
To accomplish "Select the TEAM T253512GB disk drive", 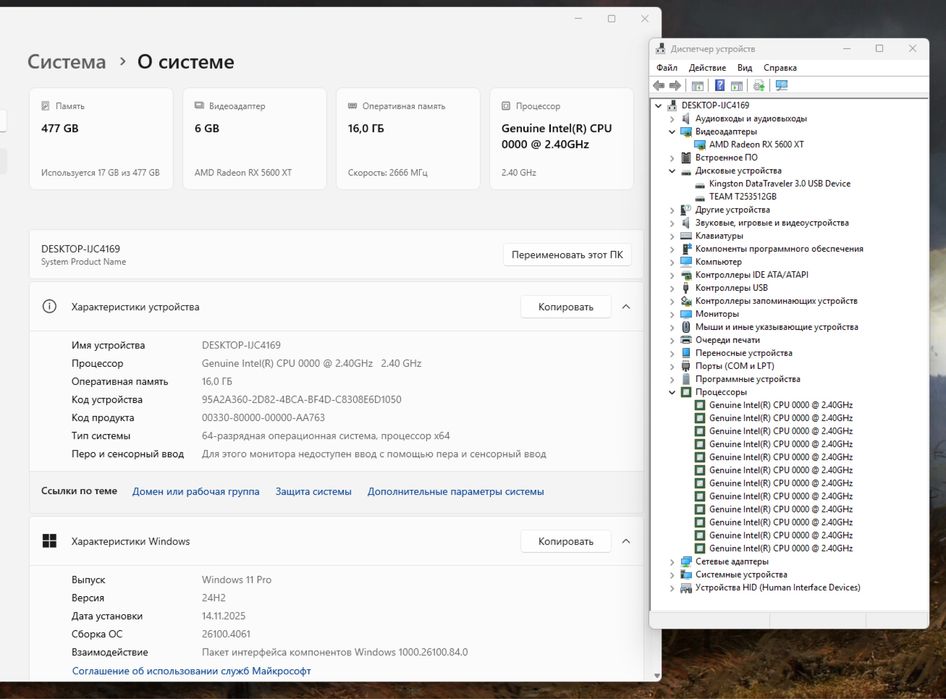I will (x=742, y=196).
